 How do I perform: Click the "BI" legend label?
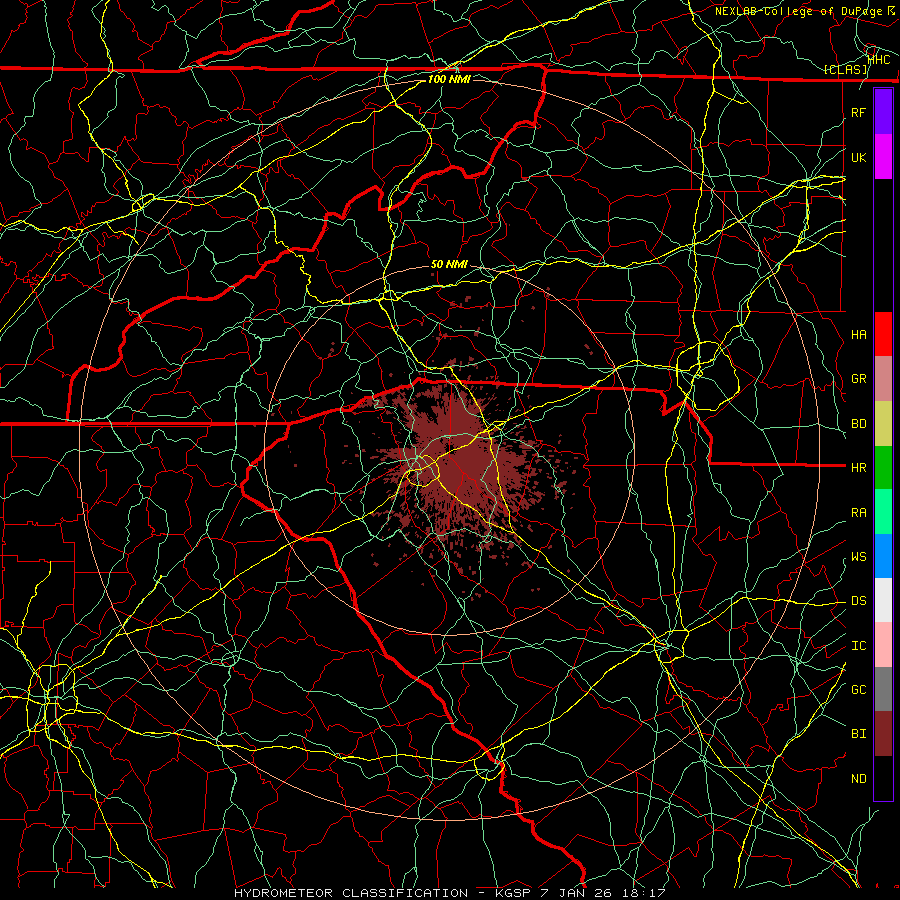click(x=858, y=734)
